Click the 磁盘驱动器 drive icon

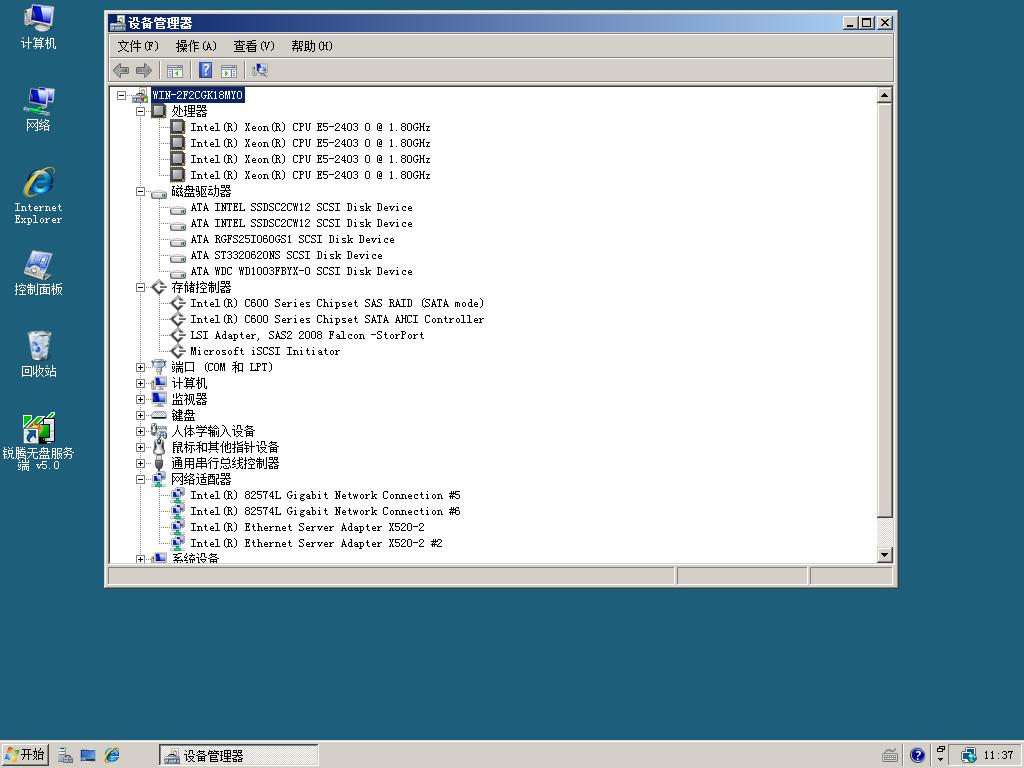pyautogui.click(x=159, y=193)
